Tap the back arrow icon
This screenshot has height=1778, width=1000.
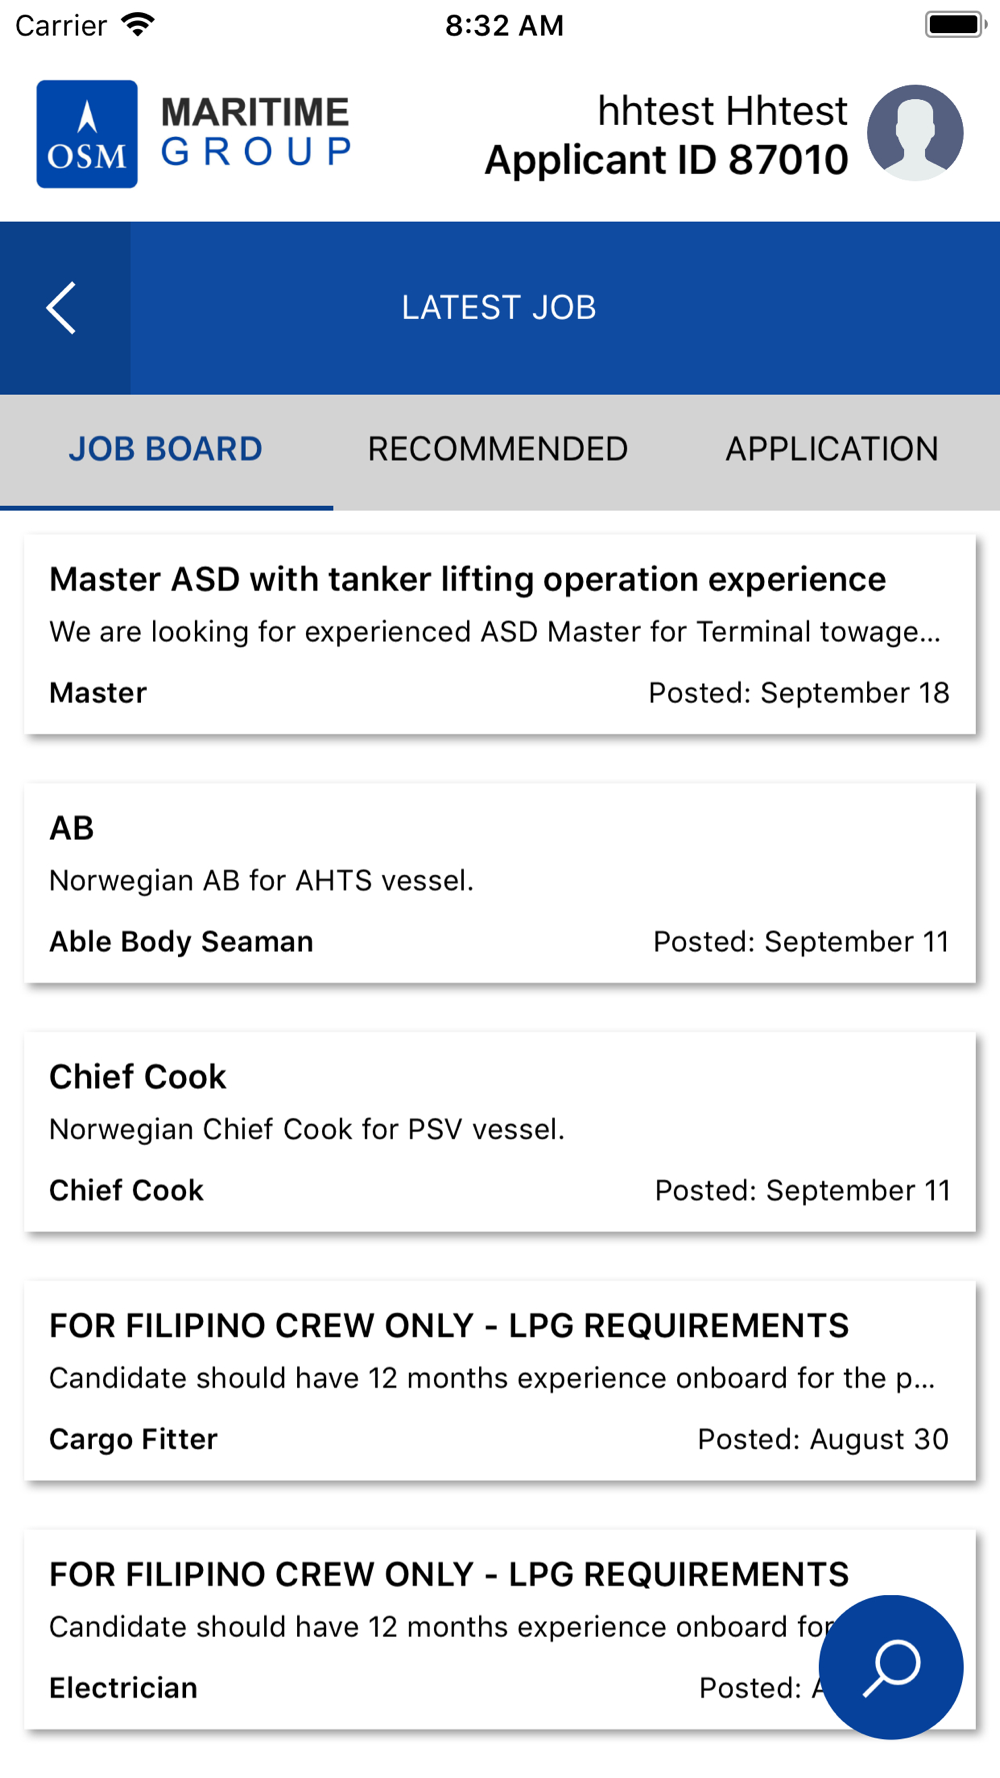point(62,308)
